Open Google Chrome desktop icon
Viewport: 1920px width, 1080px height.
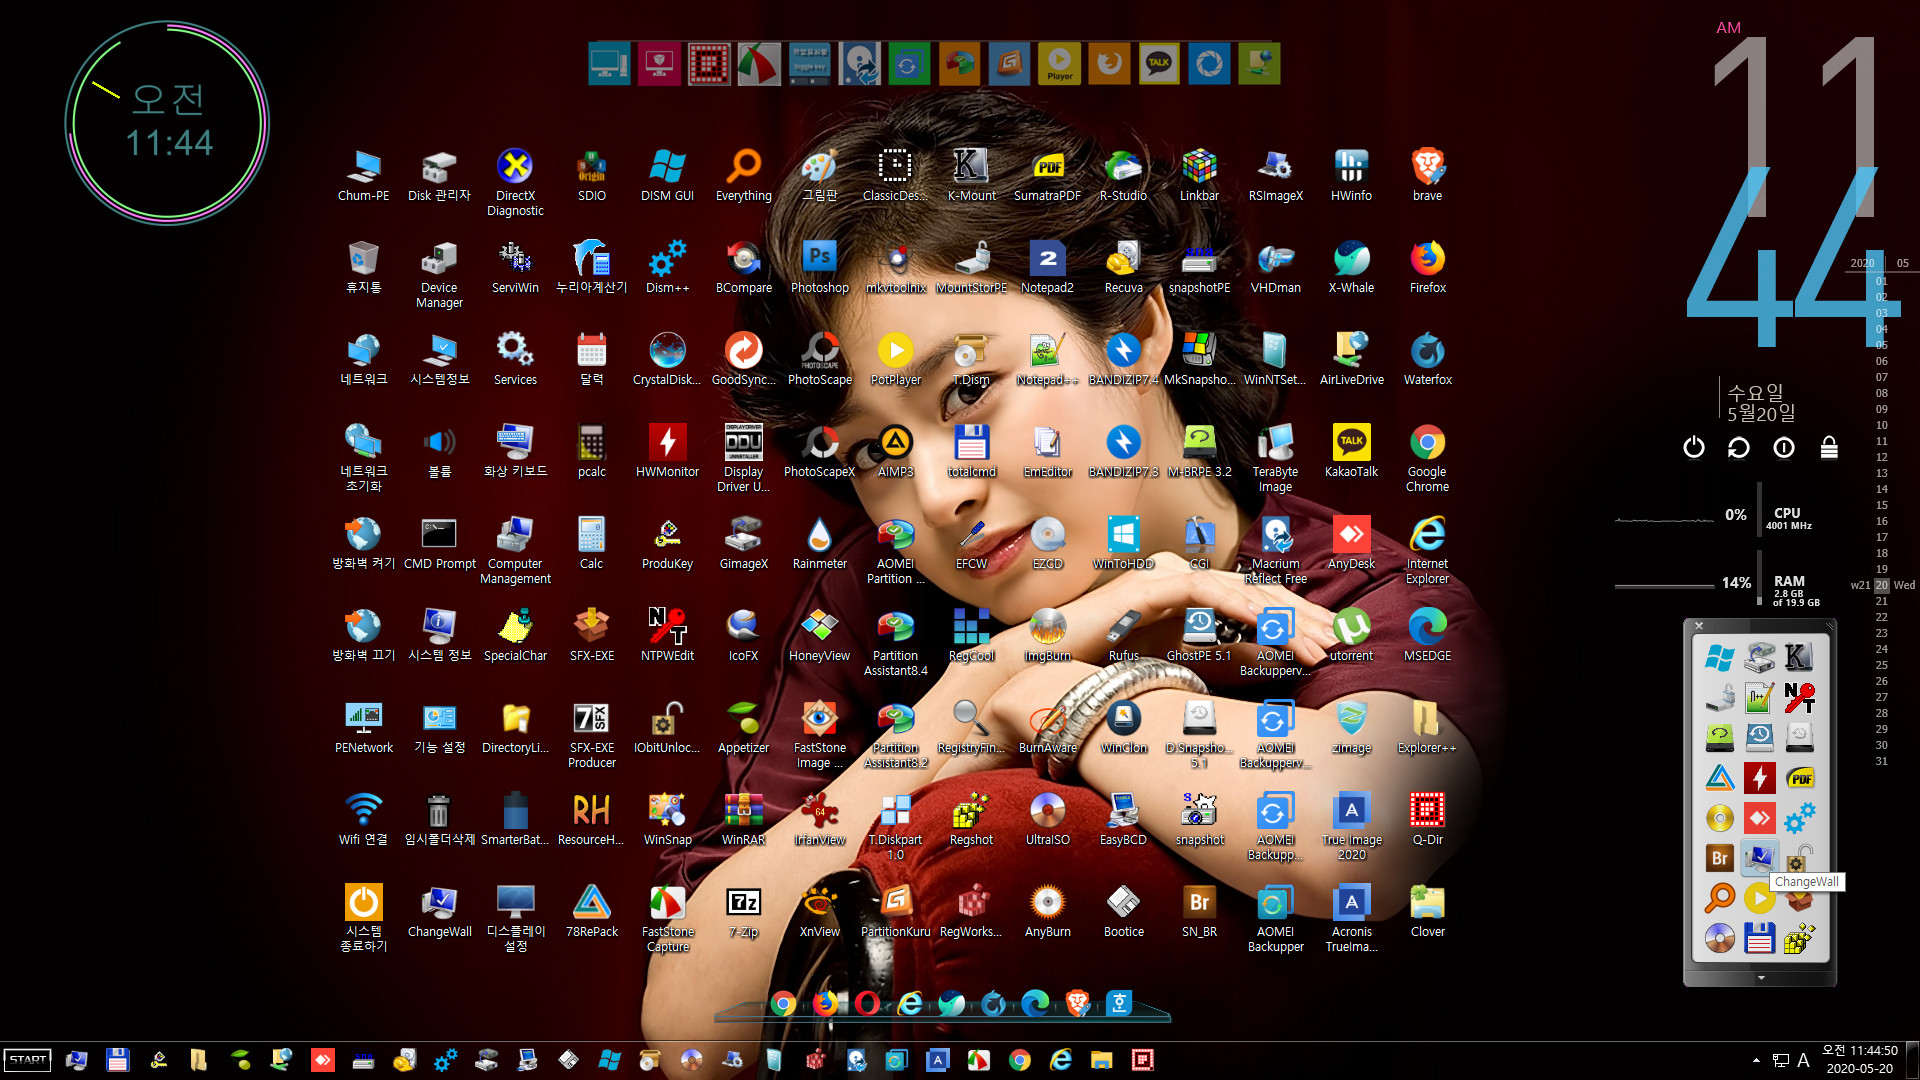1427,458
